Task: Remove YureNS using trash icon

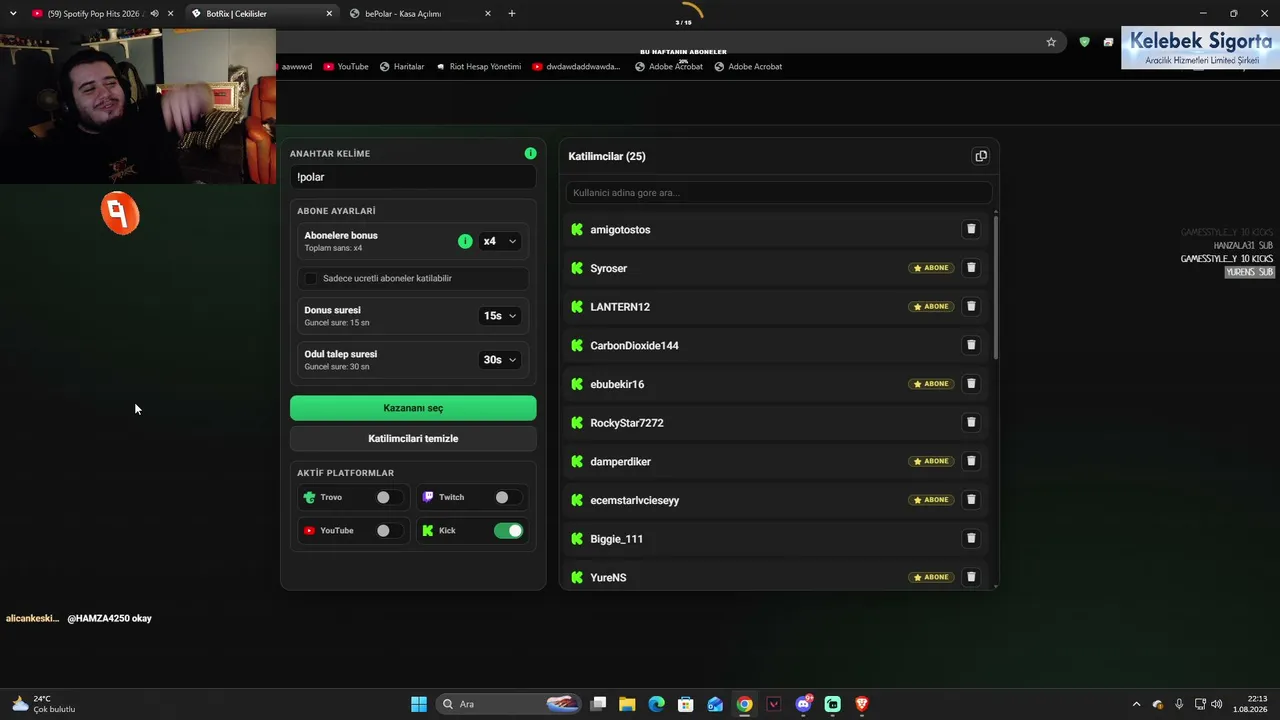Action: coord(970,577)
